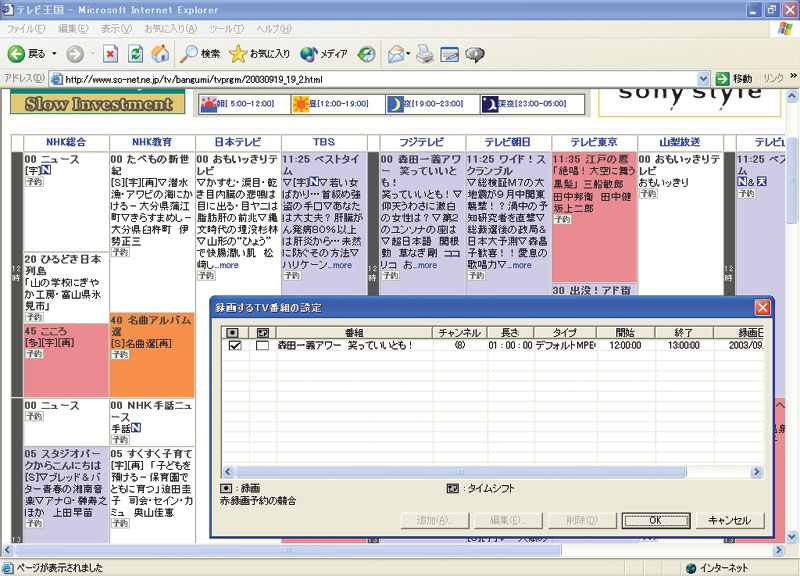Click the 長さ column header
The width and height of the screenshot is (800, 576).
tap(510, 333)
